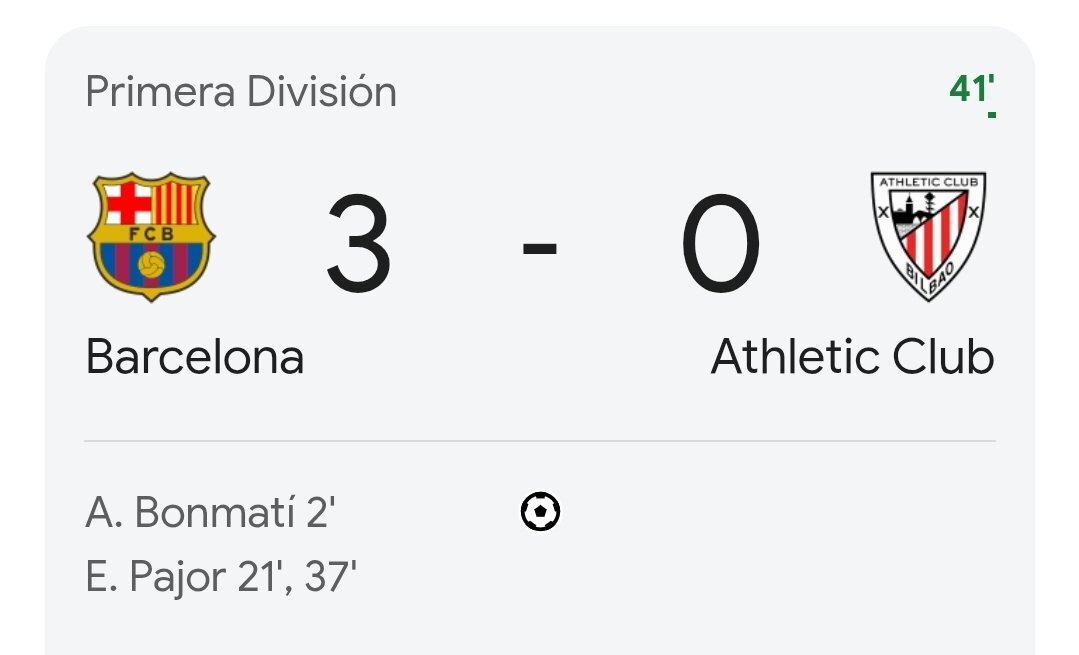1079x655 pixels.
Task: Click the red cross on Barcelona's crest
Action: 128,203
